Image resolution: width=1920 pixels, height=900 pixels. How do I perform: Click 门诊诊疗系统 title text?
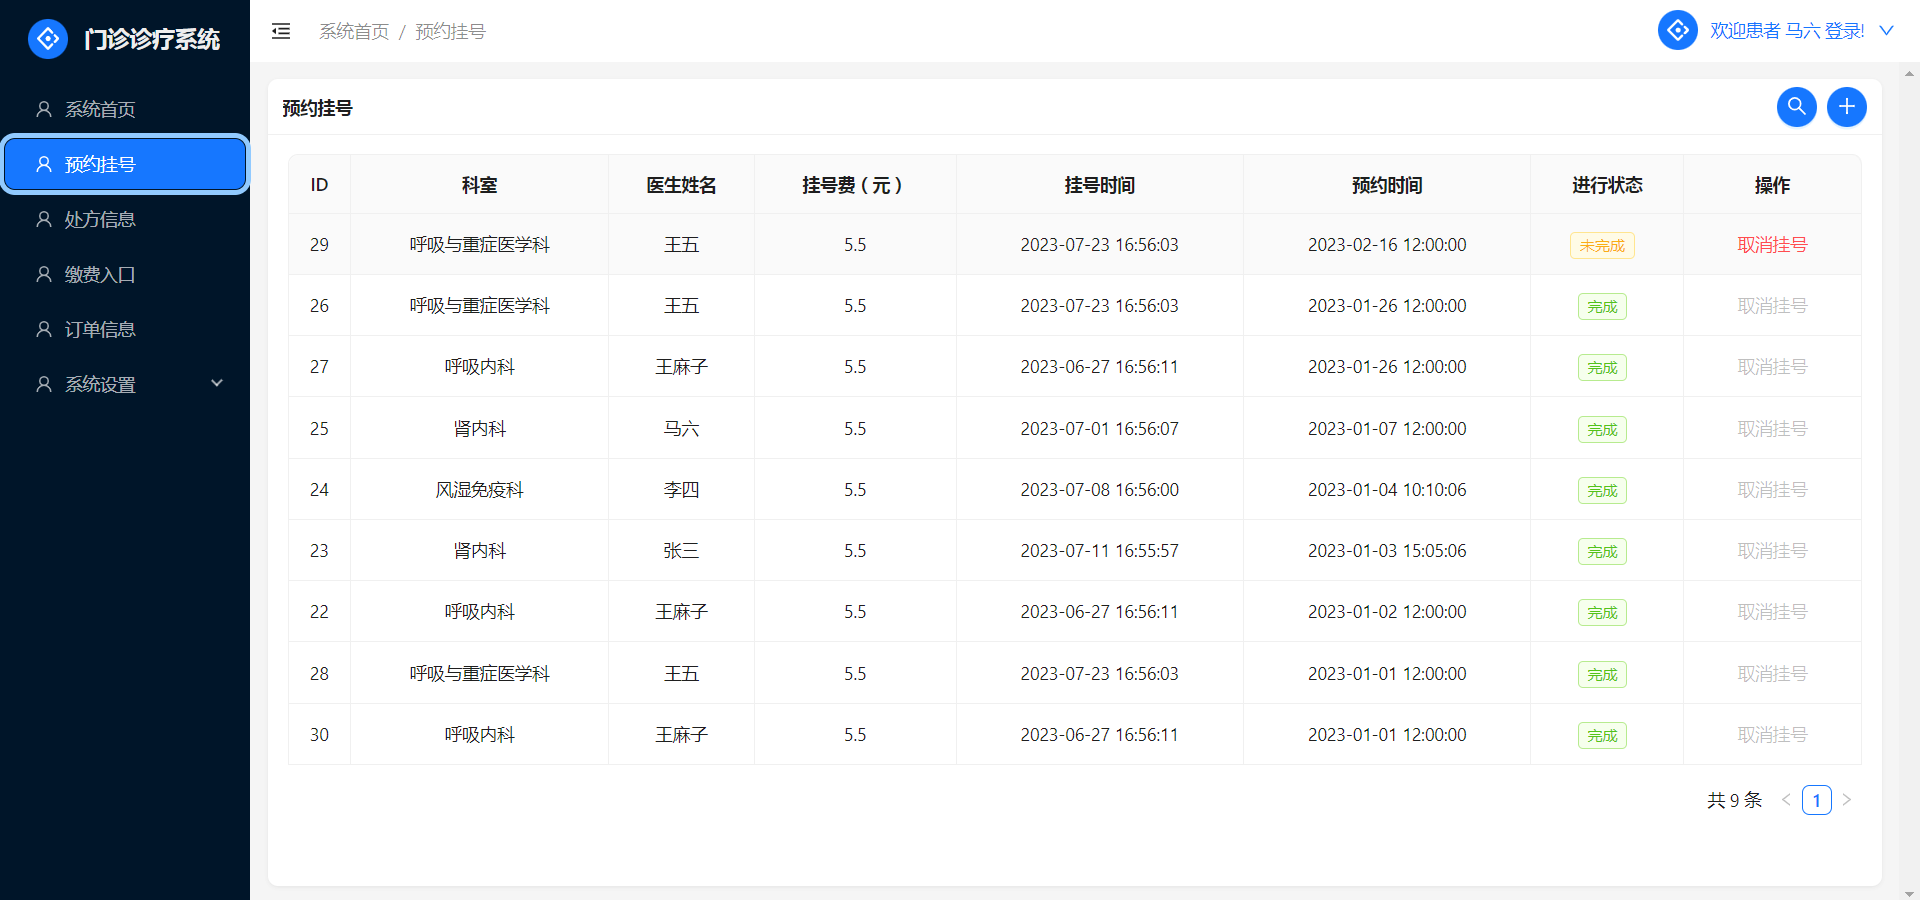152,39
